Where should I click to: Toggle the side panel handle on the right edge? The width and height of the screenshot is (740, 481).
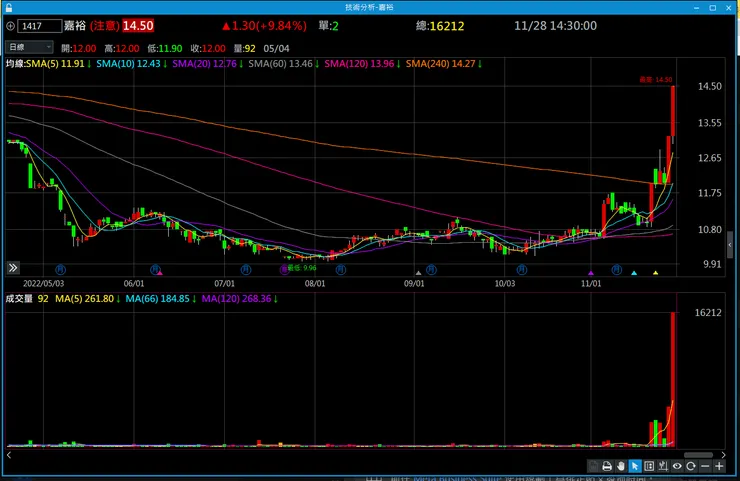730,245
